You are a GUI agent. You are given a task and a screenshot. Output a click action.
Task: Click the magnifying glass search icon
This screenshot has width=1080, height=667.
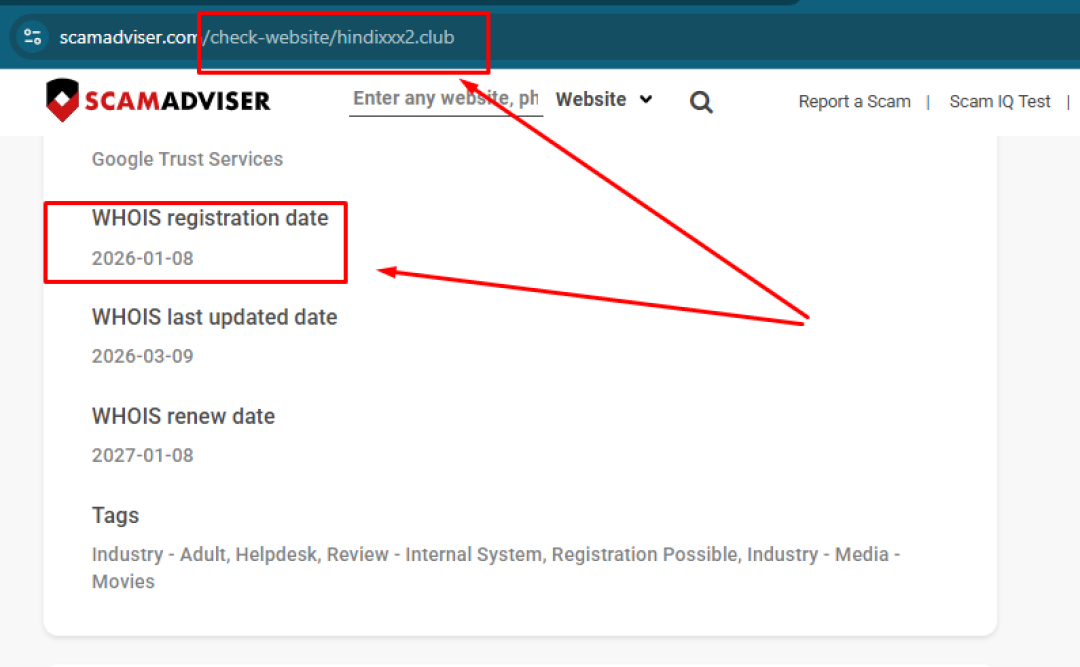pyautogui.click(x=700, y=102)
